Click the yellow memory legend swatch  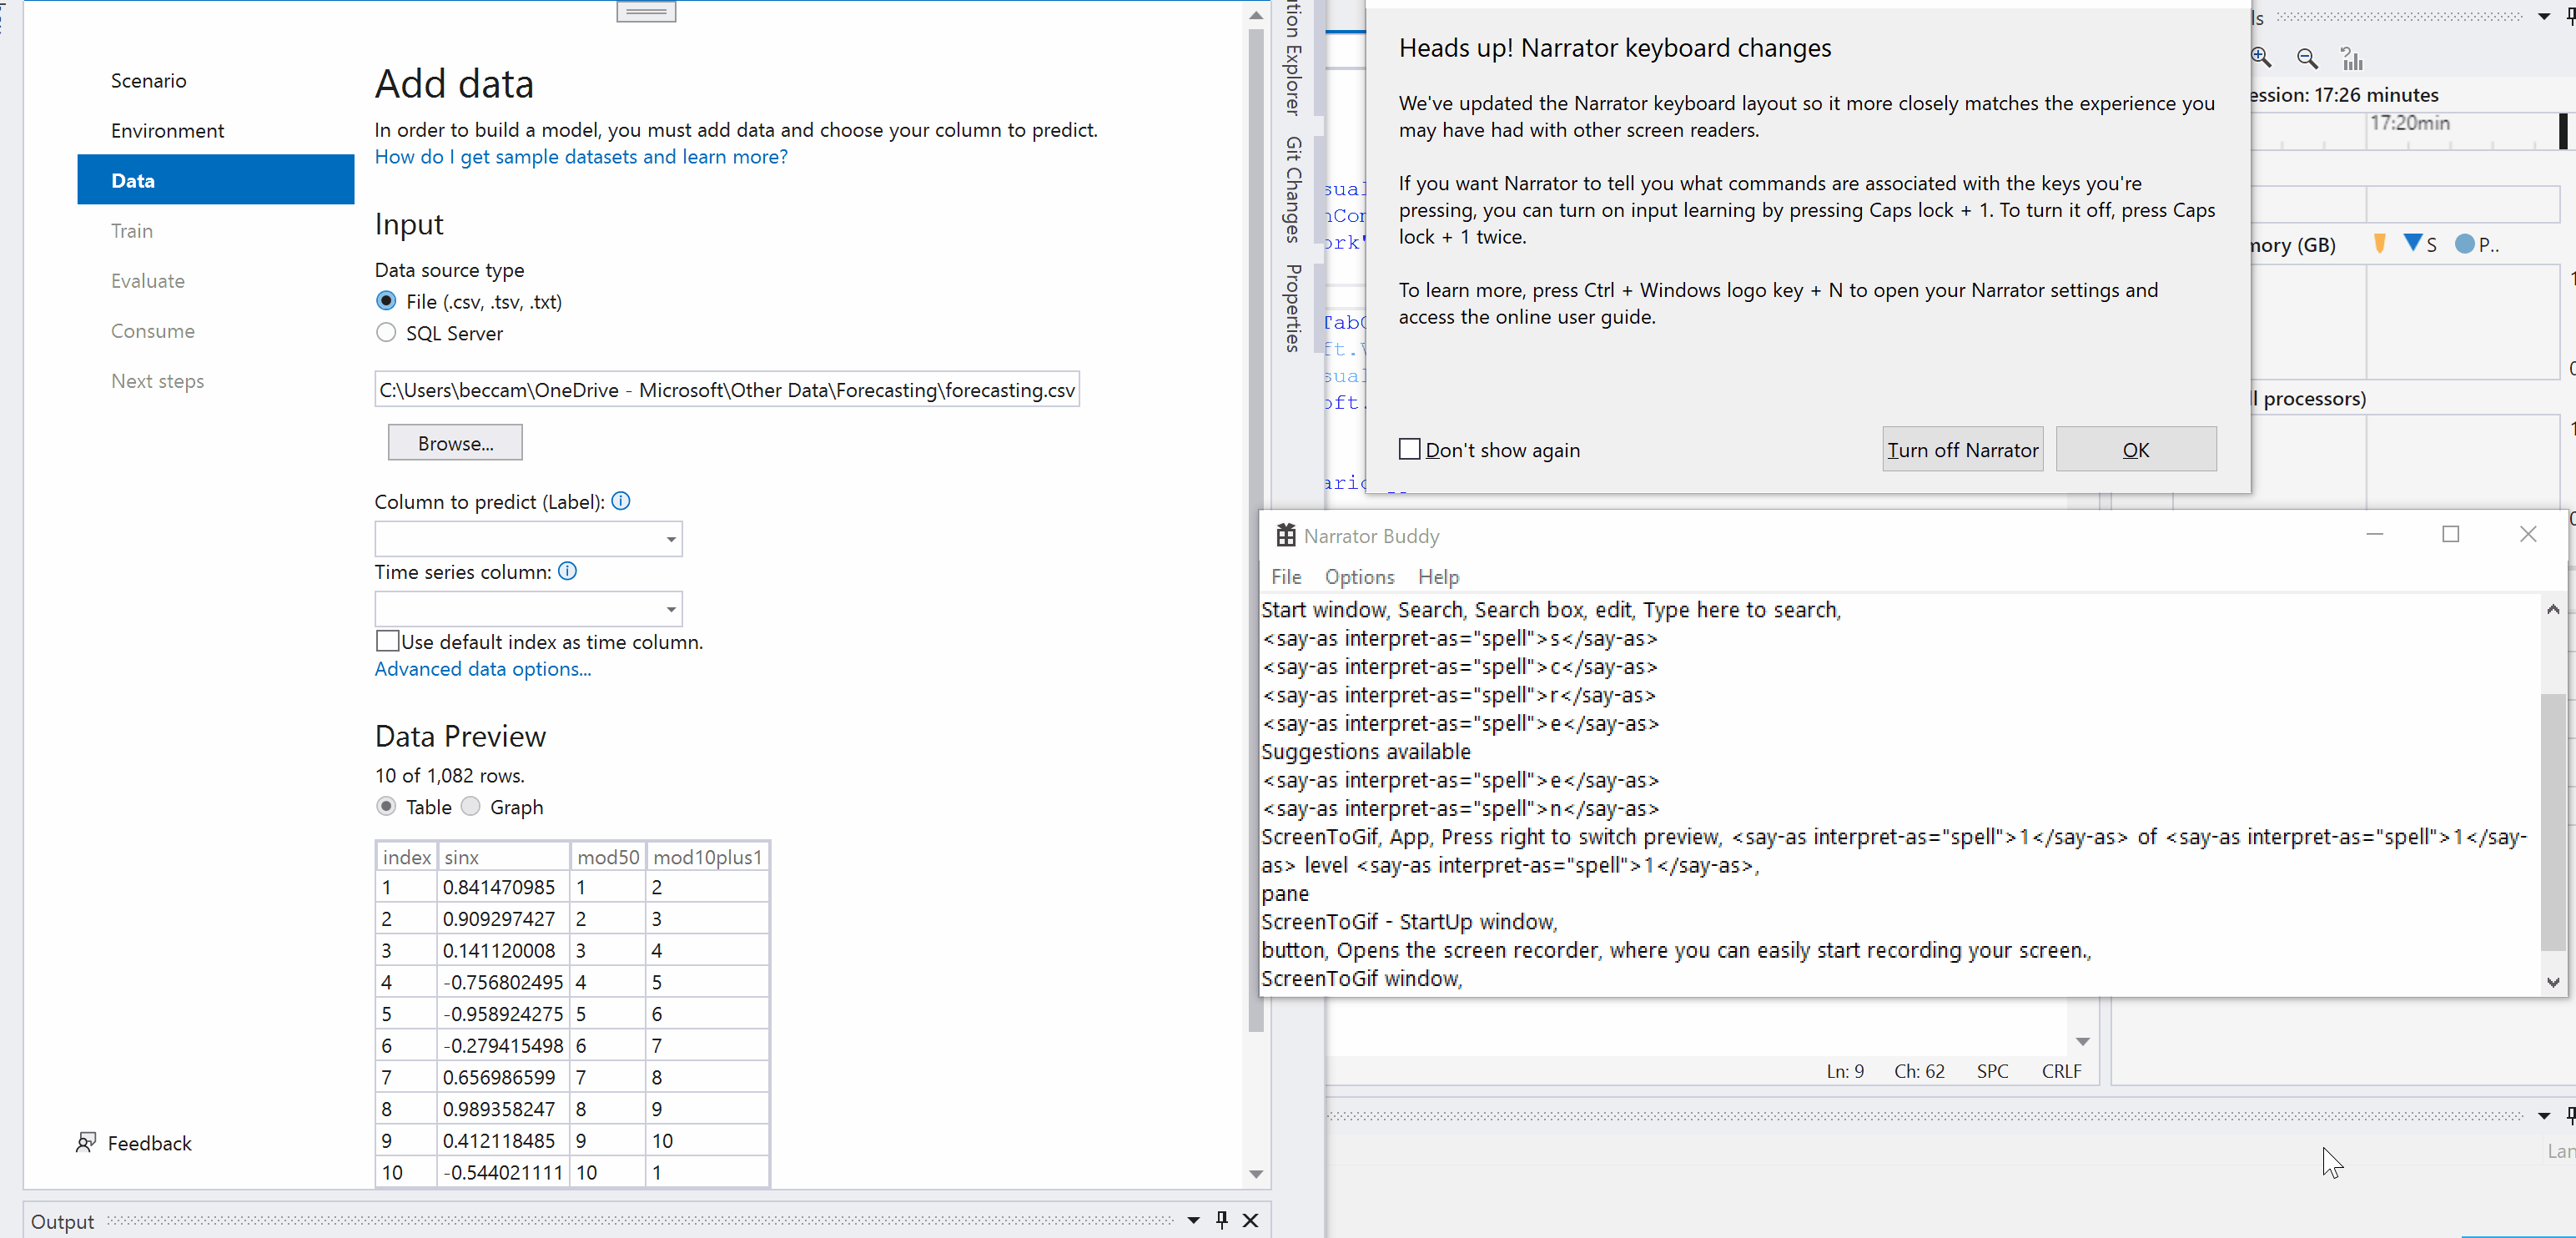pyautogui.click(x=2380, y=244)
